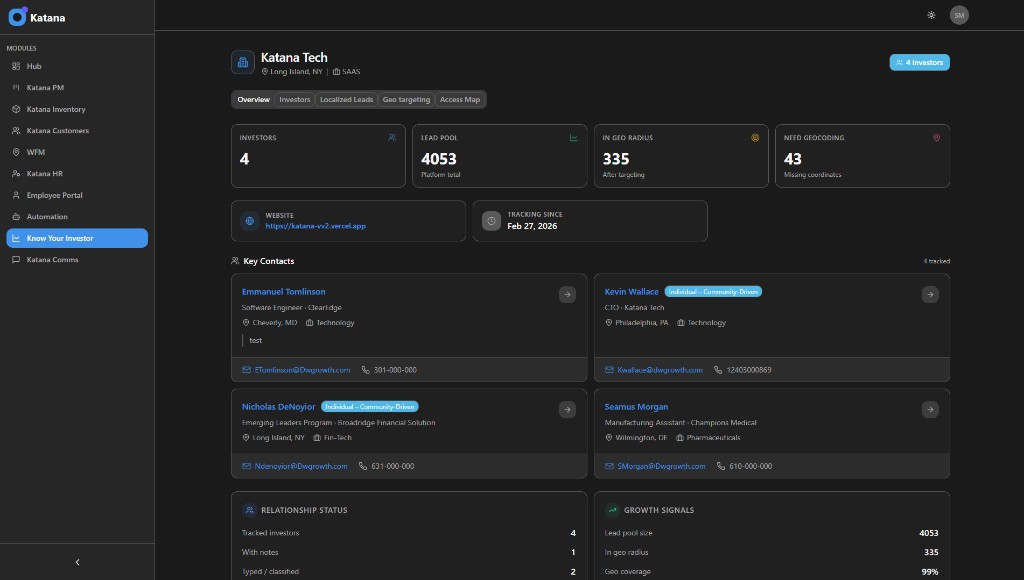Click the Katana Comms chat icon
Screen dimensions: 1024x580
(16, 260)
